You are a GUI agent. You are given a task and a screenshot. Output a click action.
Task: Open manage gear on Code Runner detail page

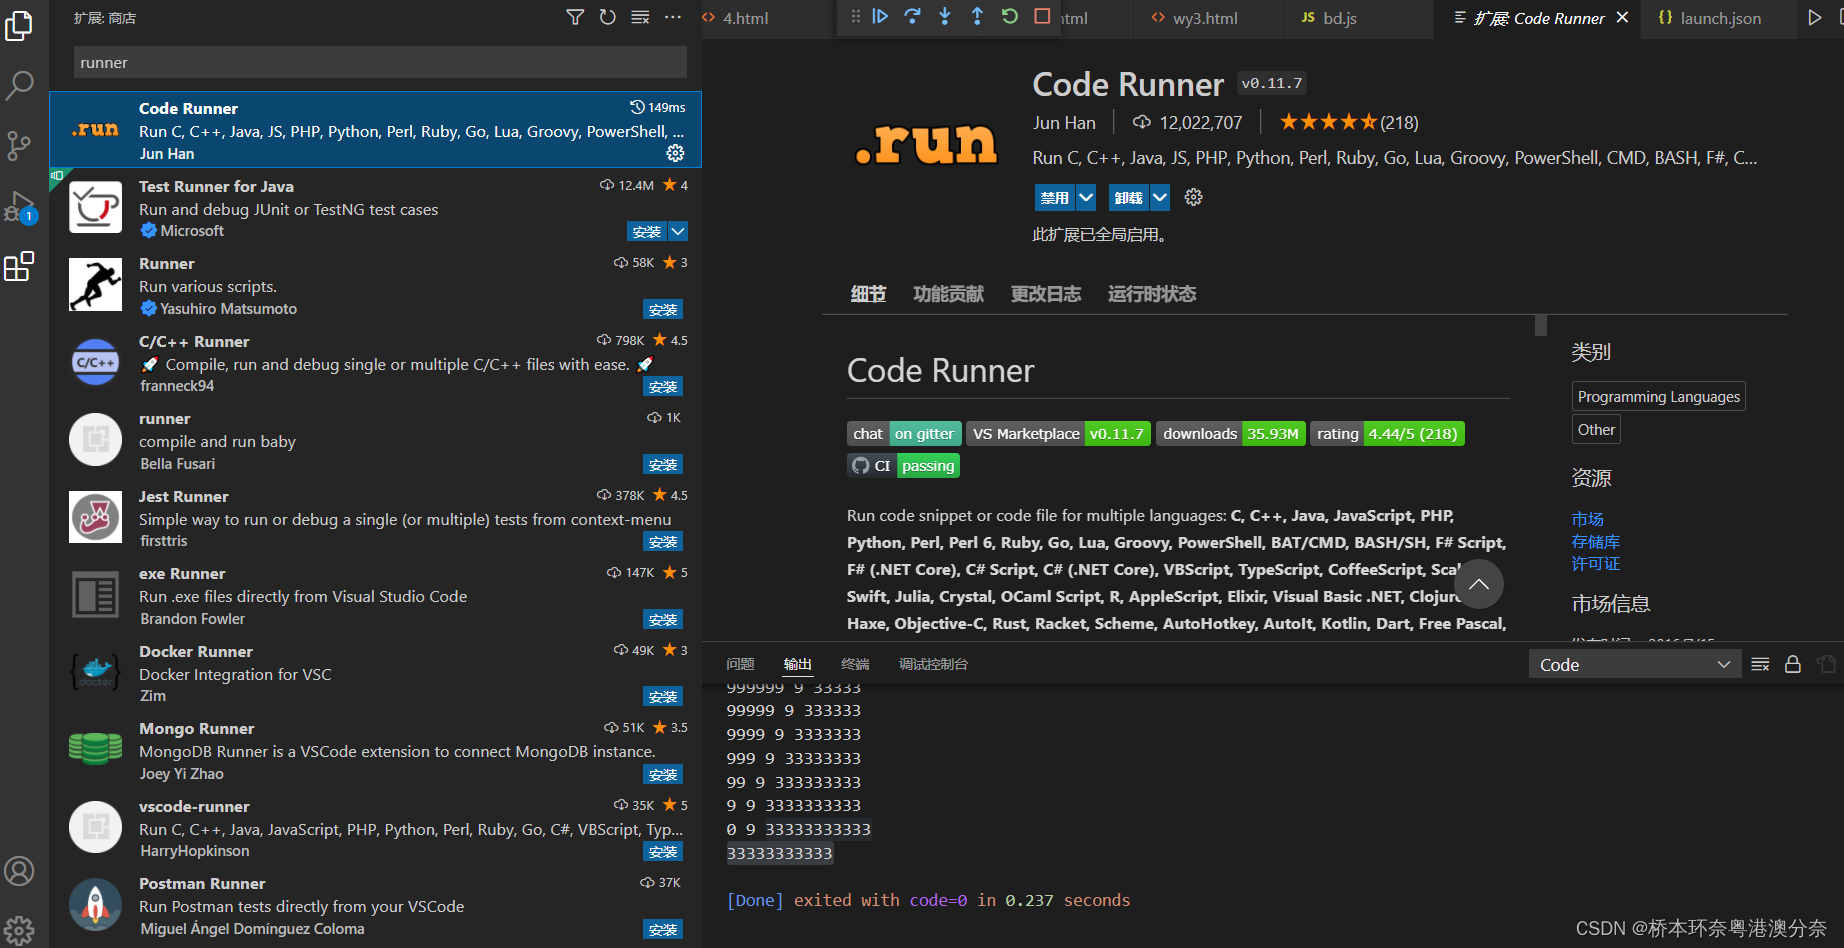click(x=1193, y=197)
